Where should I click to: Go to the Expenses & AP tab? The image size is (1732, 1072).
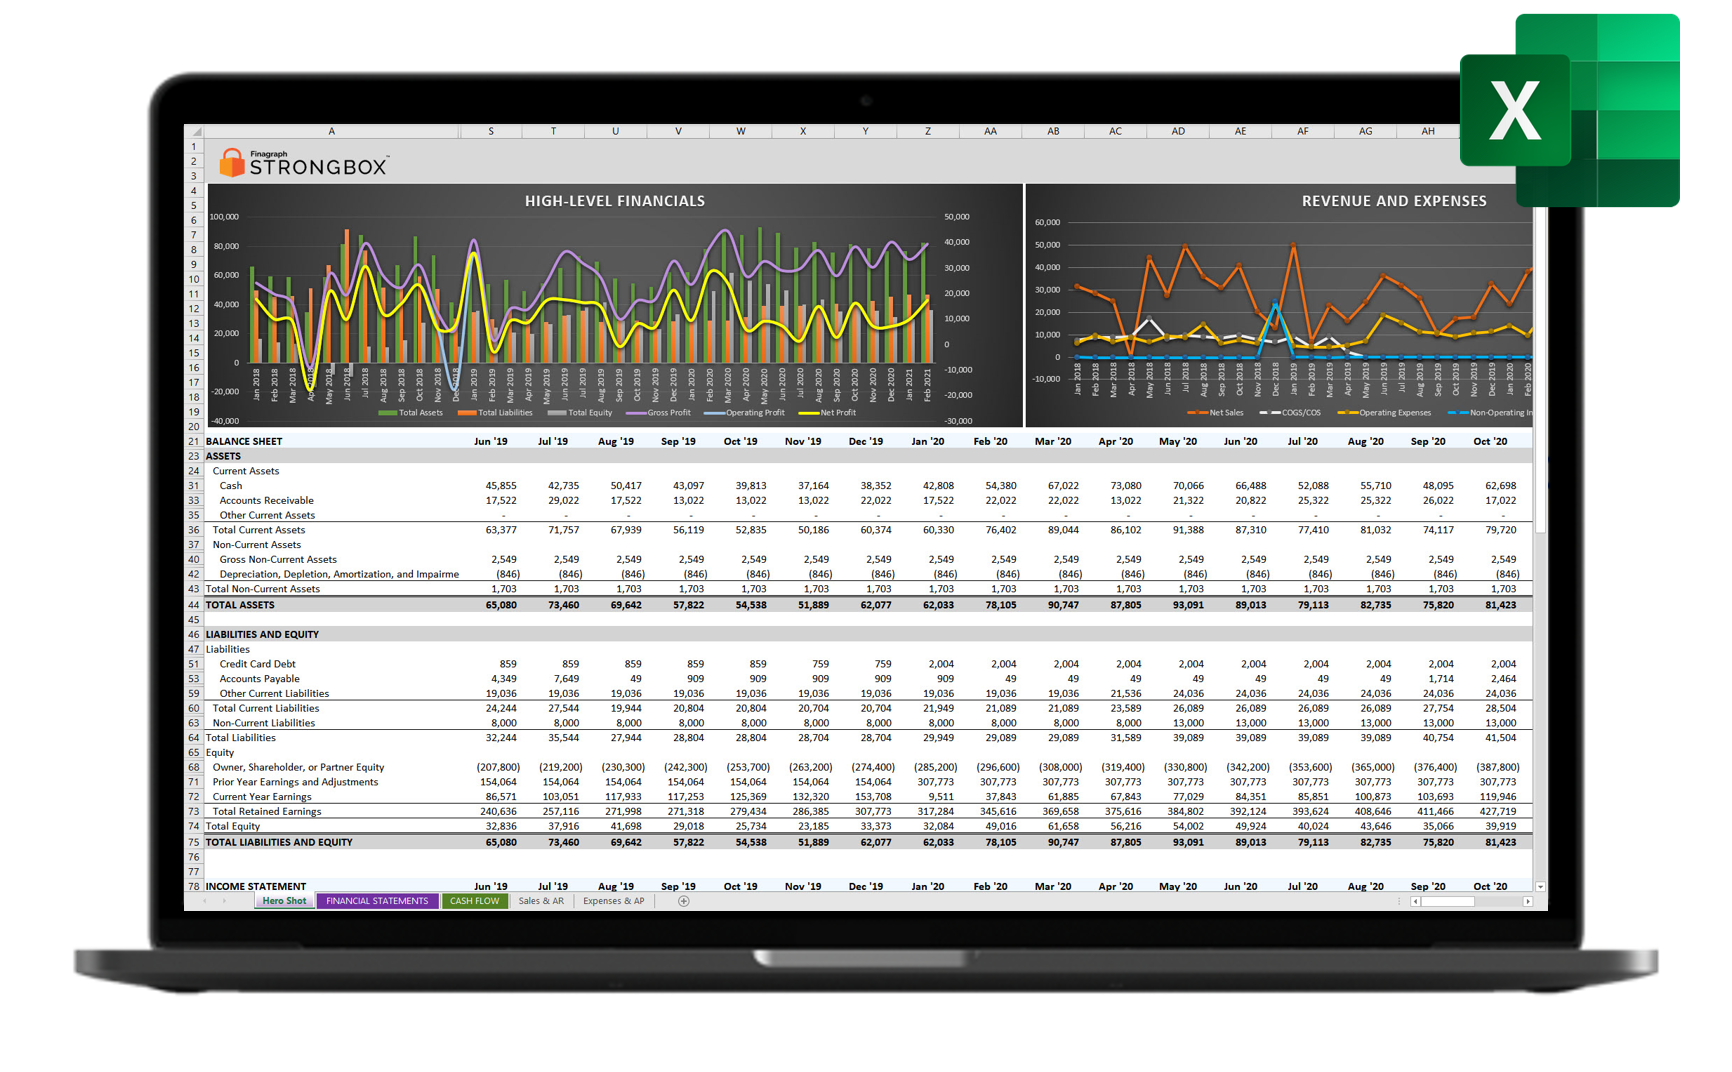pos(613,901)
